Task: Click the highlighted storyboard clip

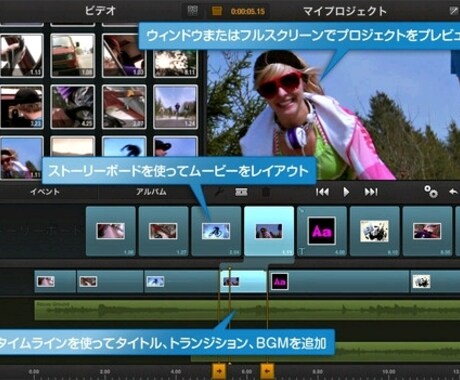Action: (269, 231)
